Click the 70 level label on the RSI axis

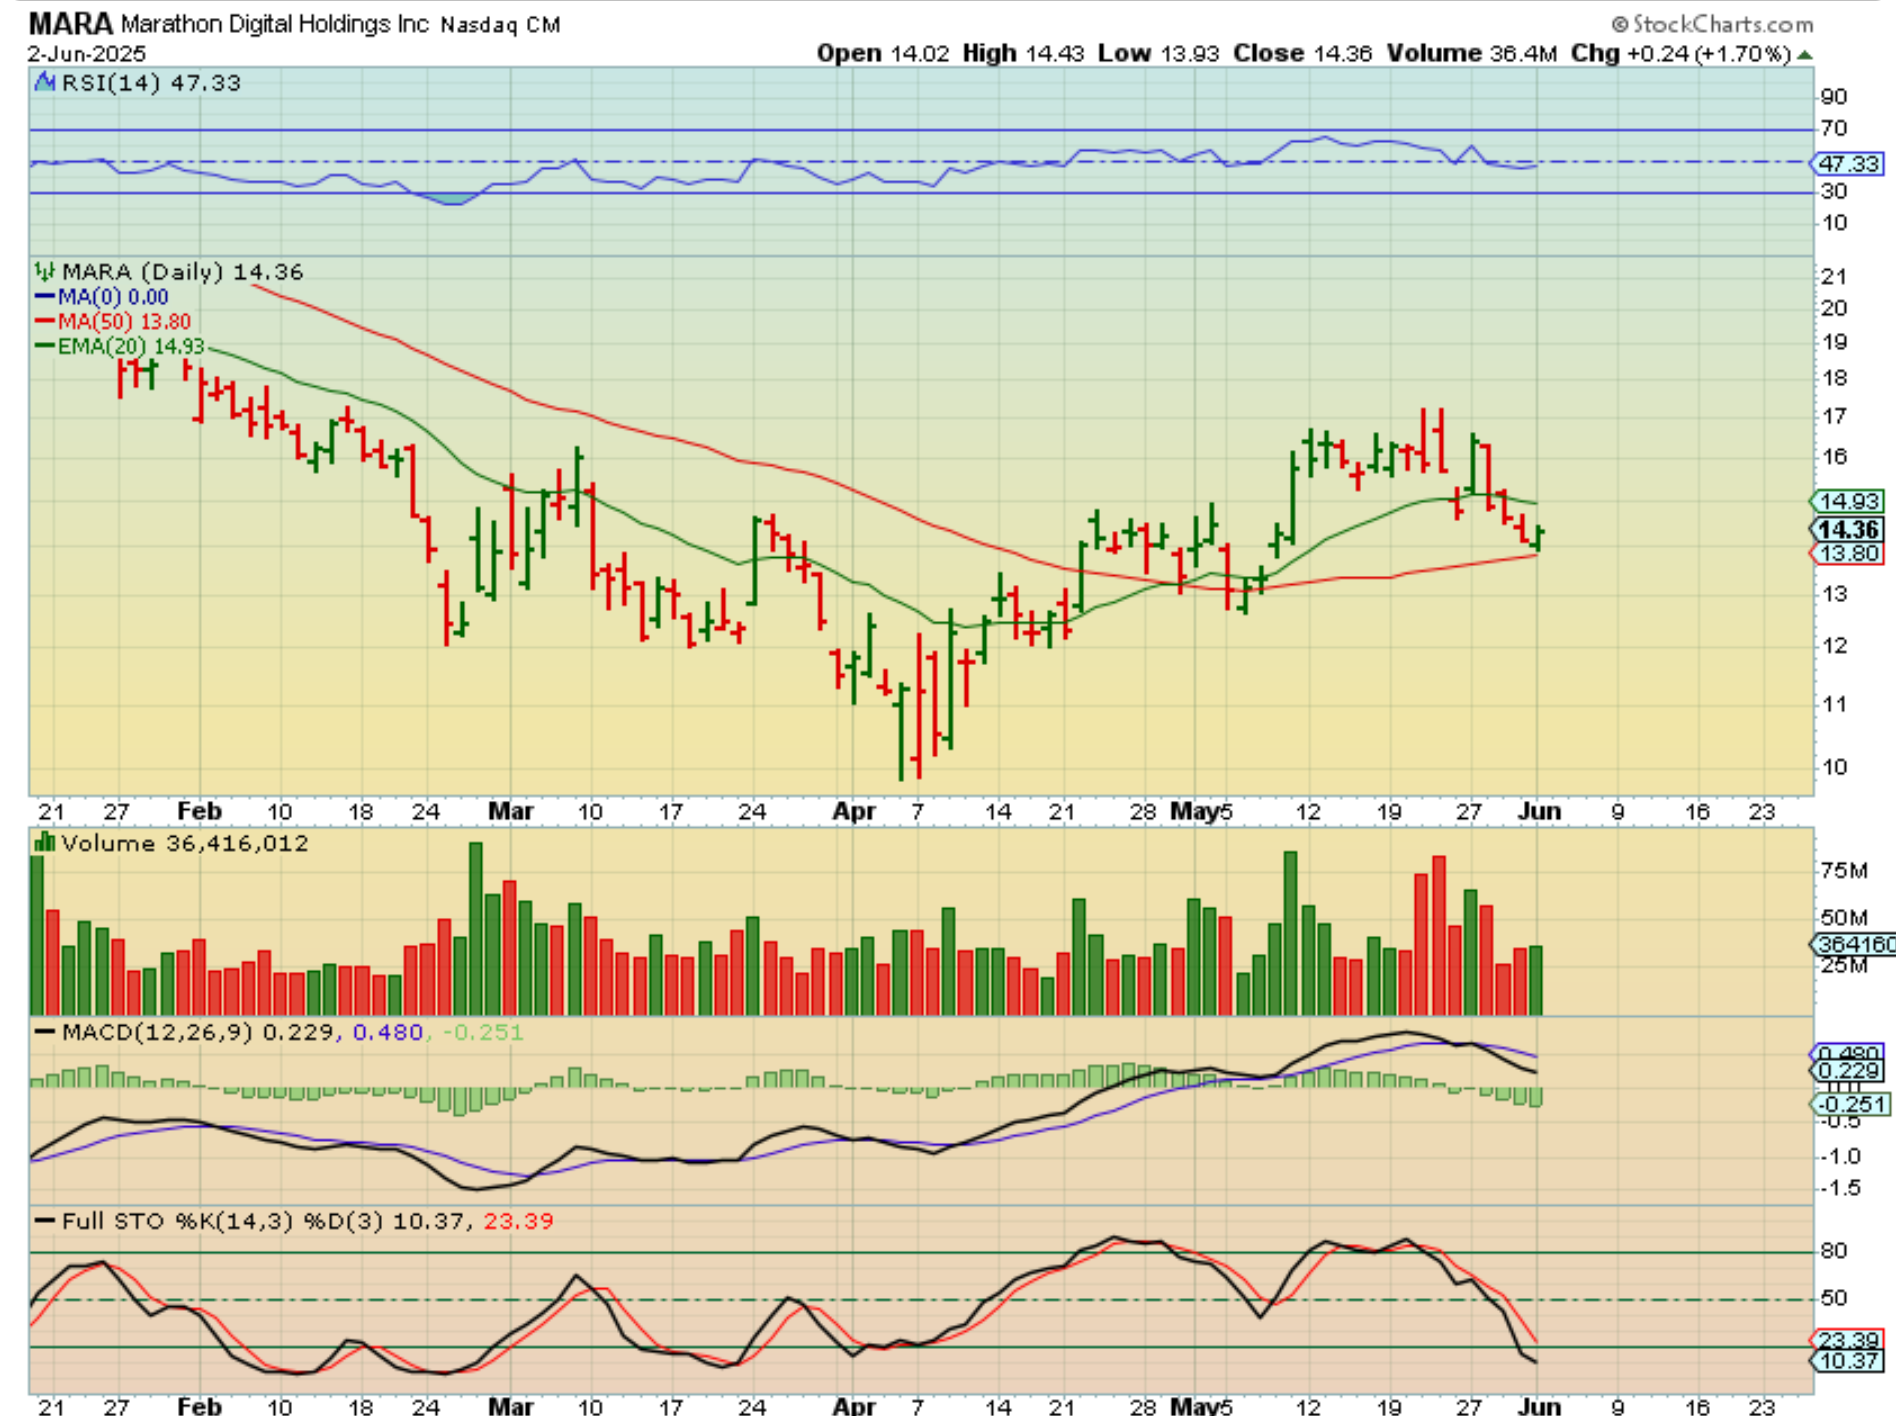(1833, 128)
